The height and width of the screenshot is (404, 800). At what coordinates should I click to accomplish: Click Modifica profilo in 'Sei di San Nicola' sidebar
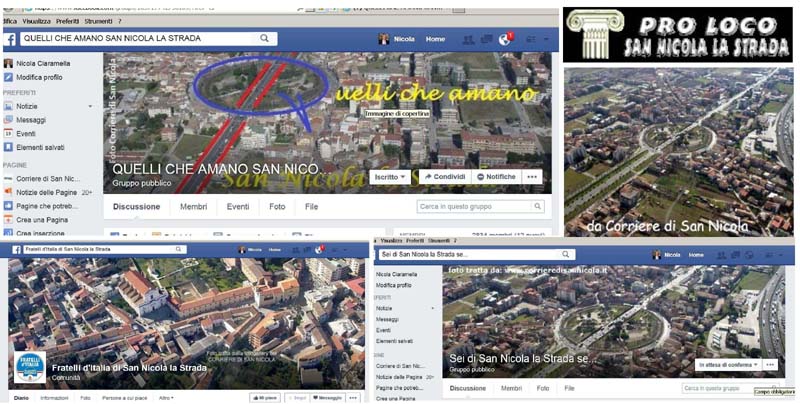(x=393, y=286)
